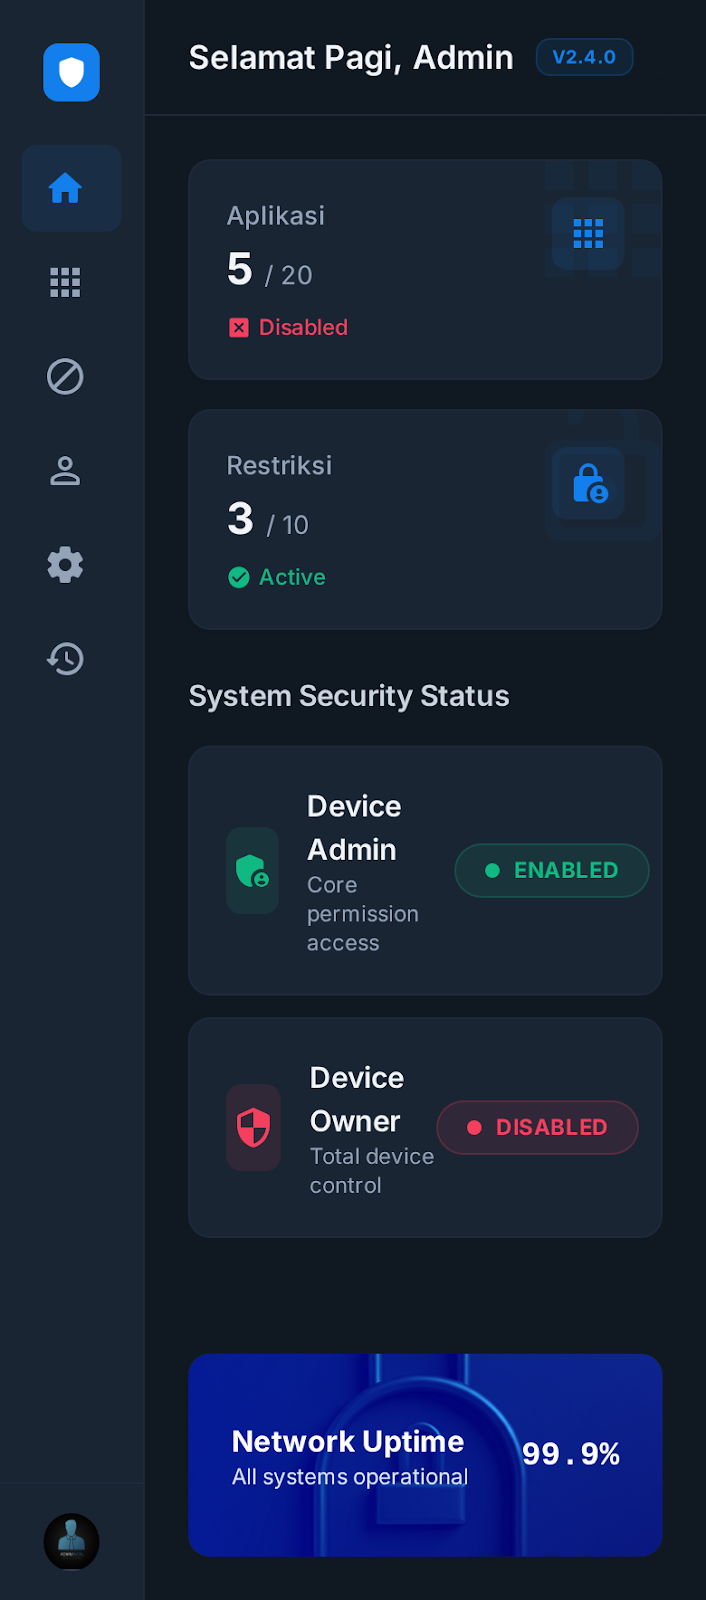Click the shield app logo at the top

71,73
